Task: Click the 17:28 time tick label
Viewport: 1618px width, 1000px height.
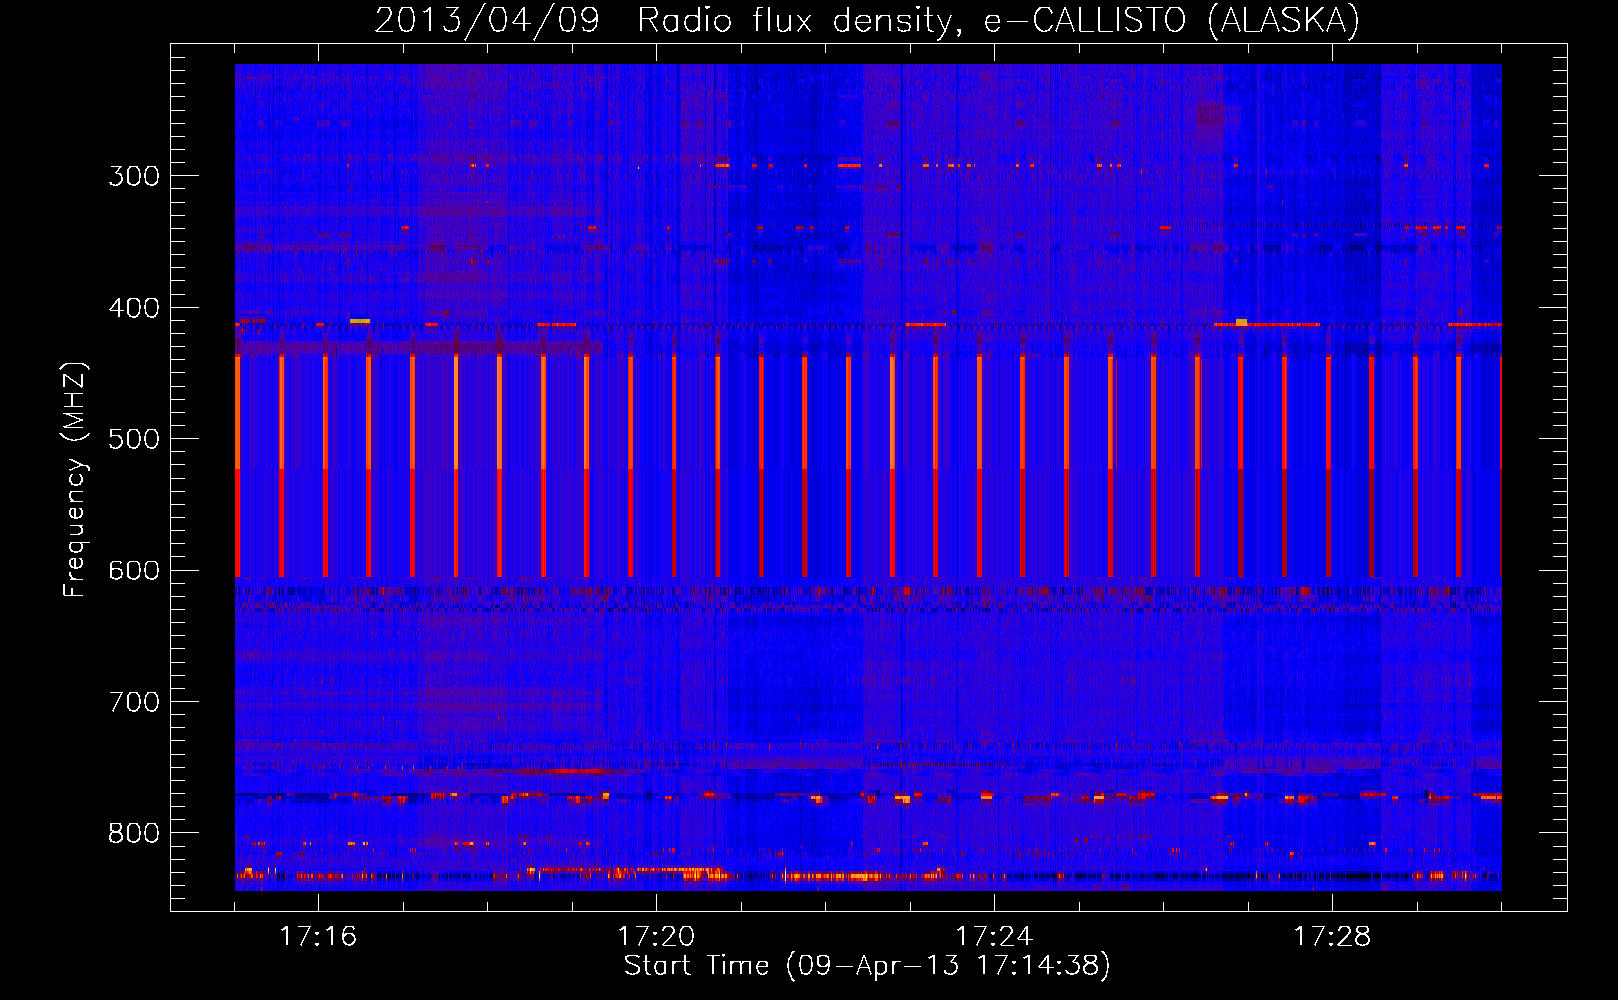Action: click(x=1332, y=937)
